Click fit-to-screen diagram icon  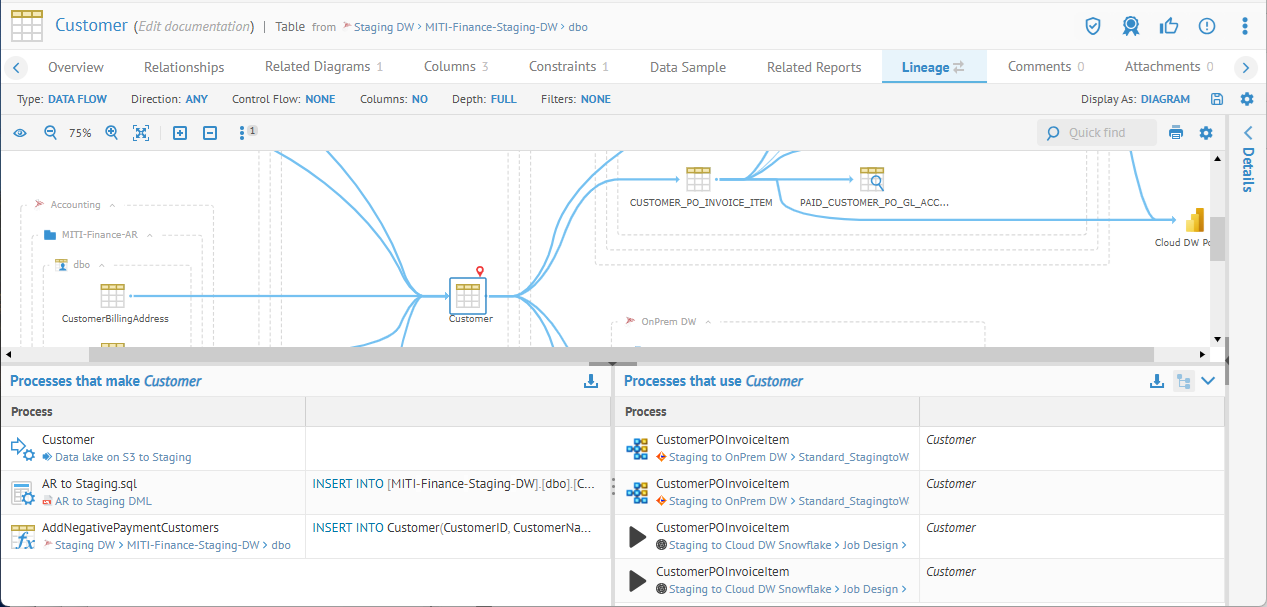pyautogui.click(x=141, y=133)
